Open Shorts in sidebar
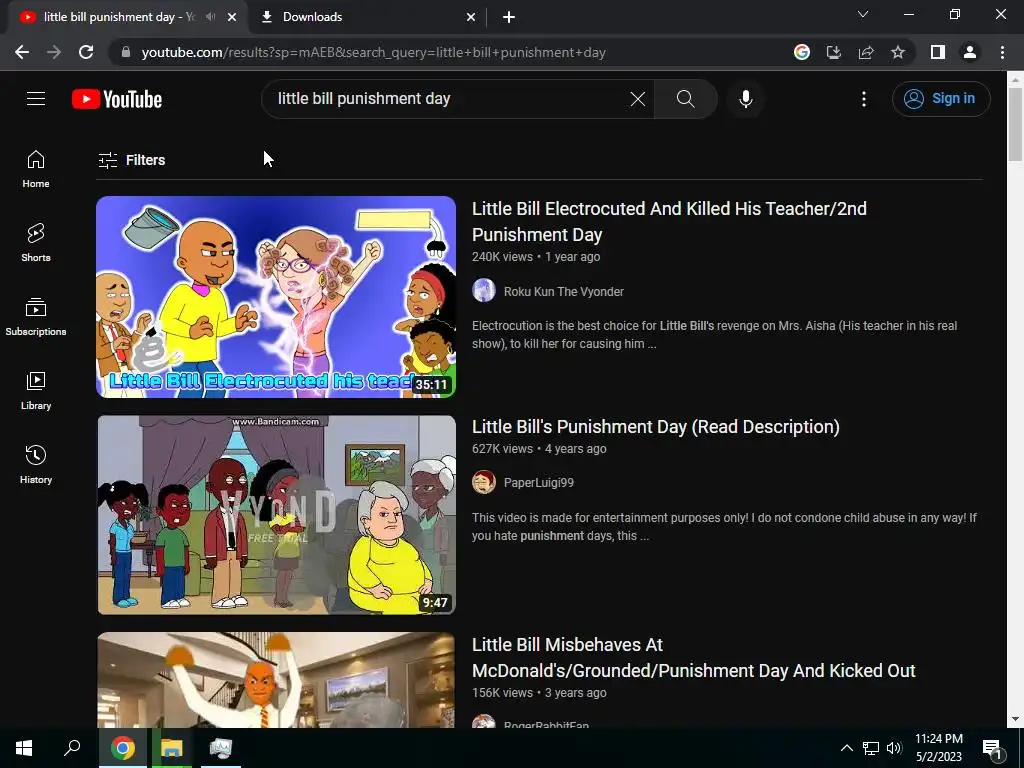The image size is (1024, 768). coord(36,243)
